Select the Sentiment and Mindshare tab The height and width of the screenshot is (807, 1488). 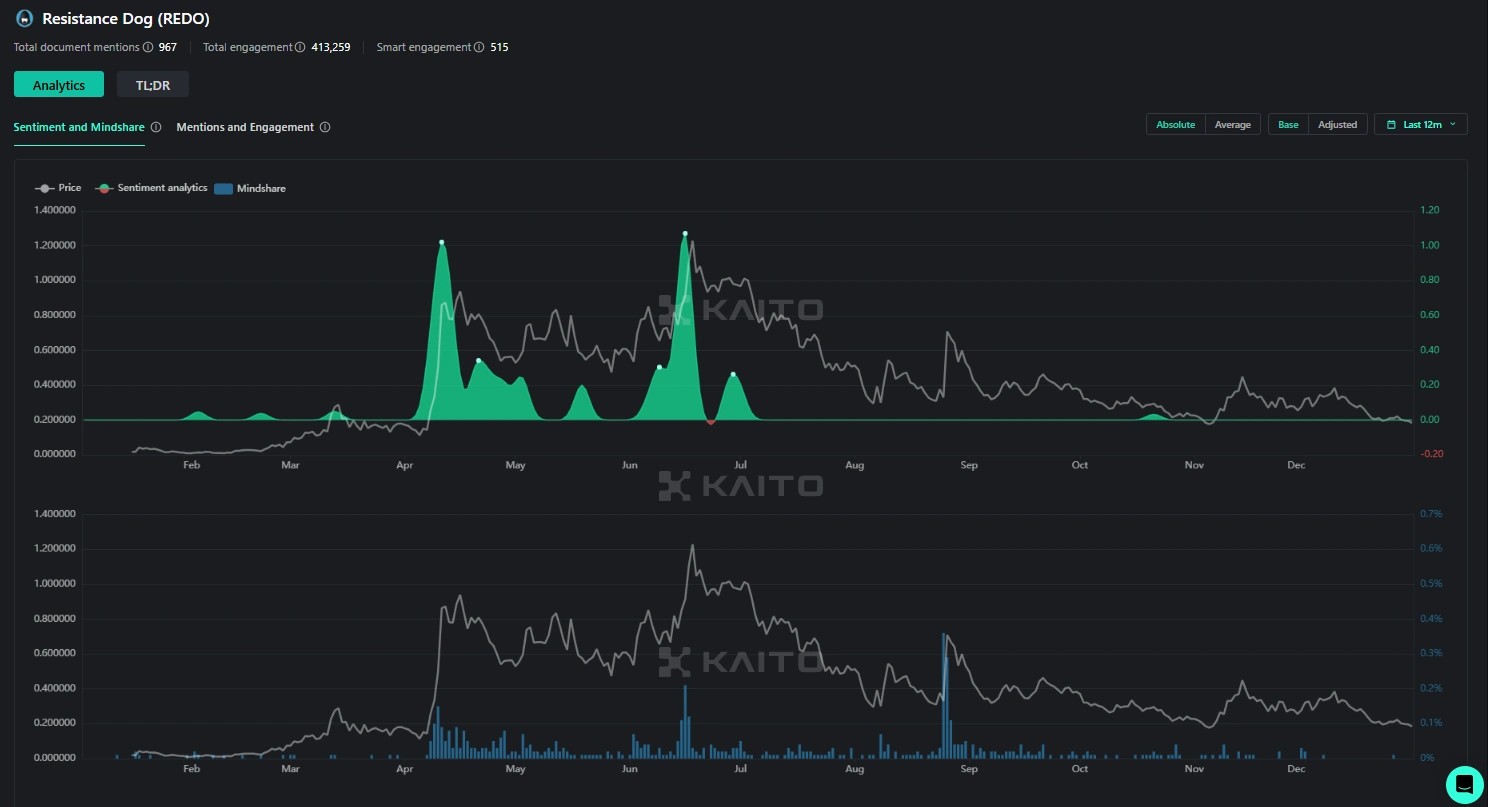[79, 127]
